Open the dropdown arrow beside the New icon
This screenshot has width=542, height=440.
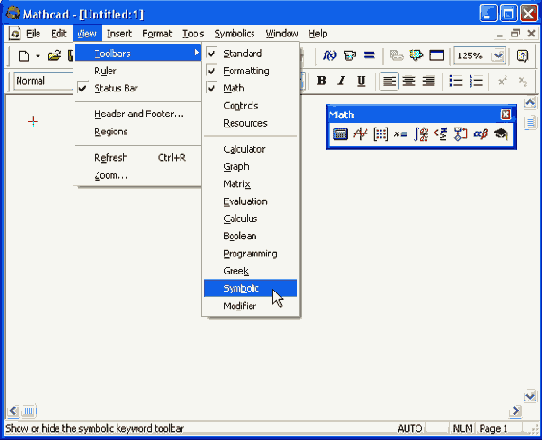click(x=38, y=56)
